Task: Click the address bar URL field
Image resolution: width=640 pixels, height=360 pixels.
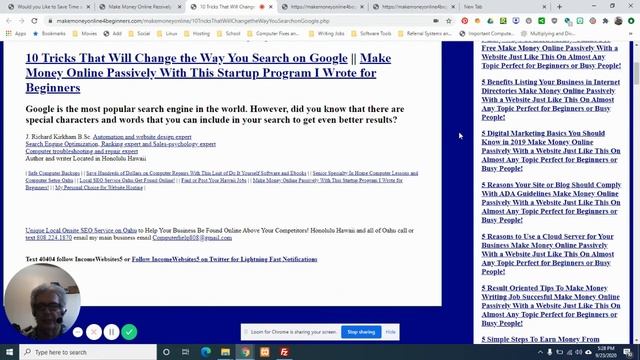Action: [x=241, y=21]
